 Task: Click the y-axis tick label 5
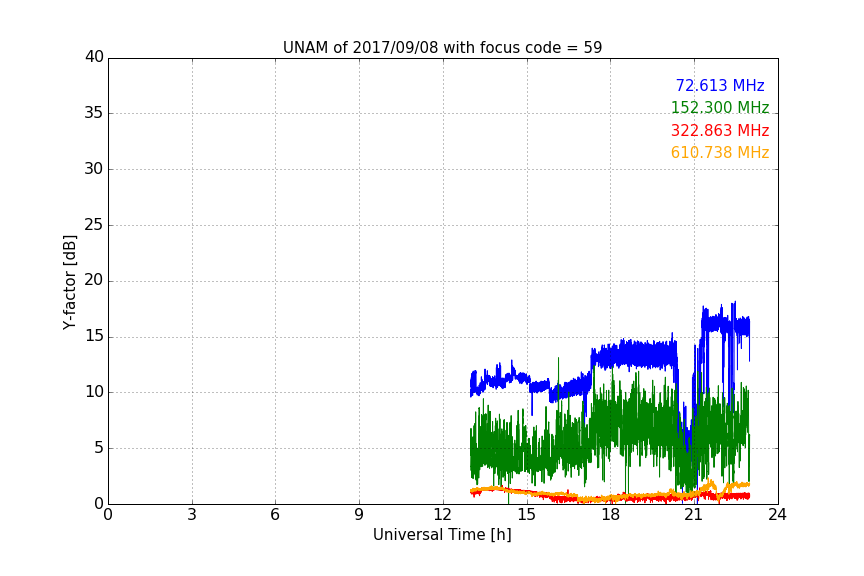(x=99, y=448)
